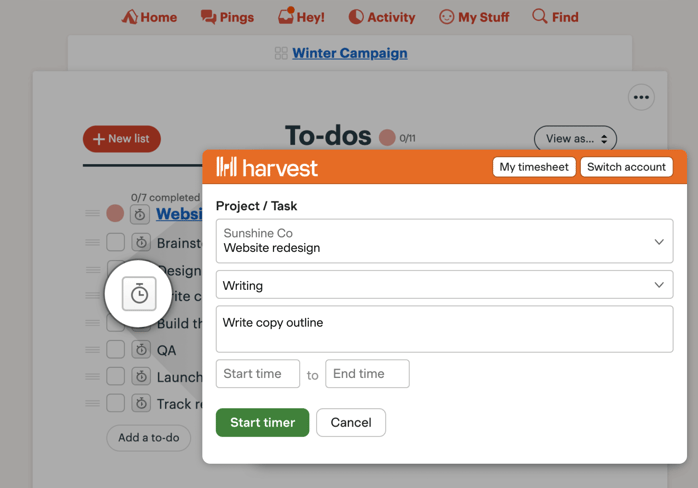Click the timer icon beside the Website list title
The height and width of the screenshot is (488, 698).
click(x=139, y=215)
